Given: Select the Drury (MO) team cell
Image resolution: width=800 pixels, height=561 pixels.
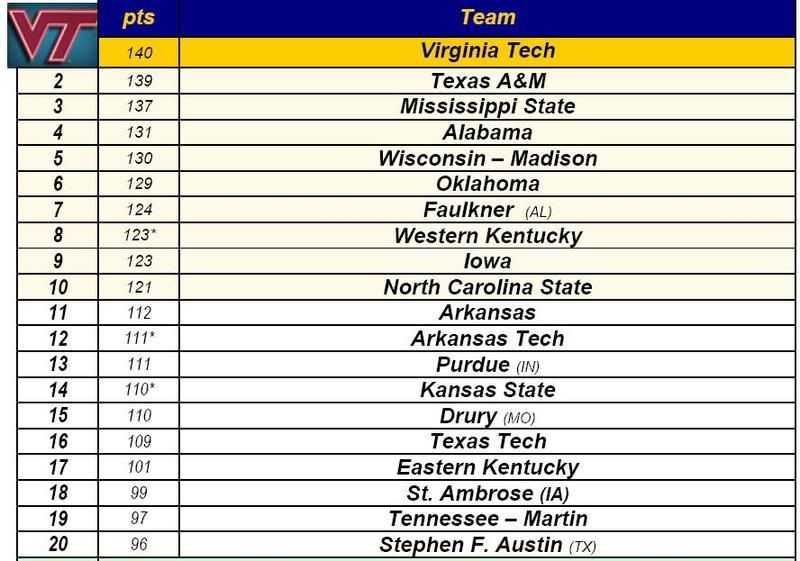Looking at the screenshot, I should [x=488, y=416].
